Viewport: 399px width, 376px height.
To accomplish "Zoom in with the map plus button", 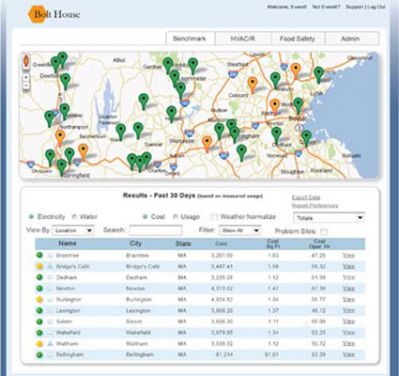I will (x=26, y=77).
